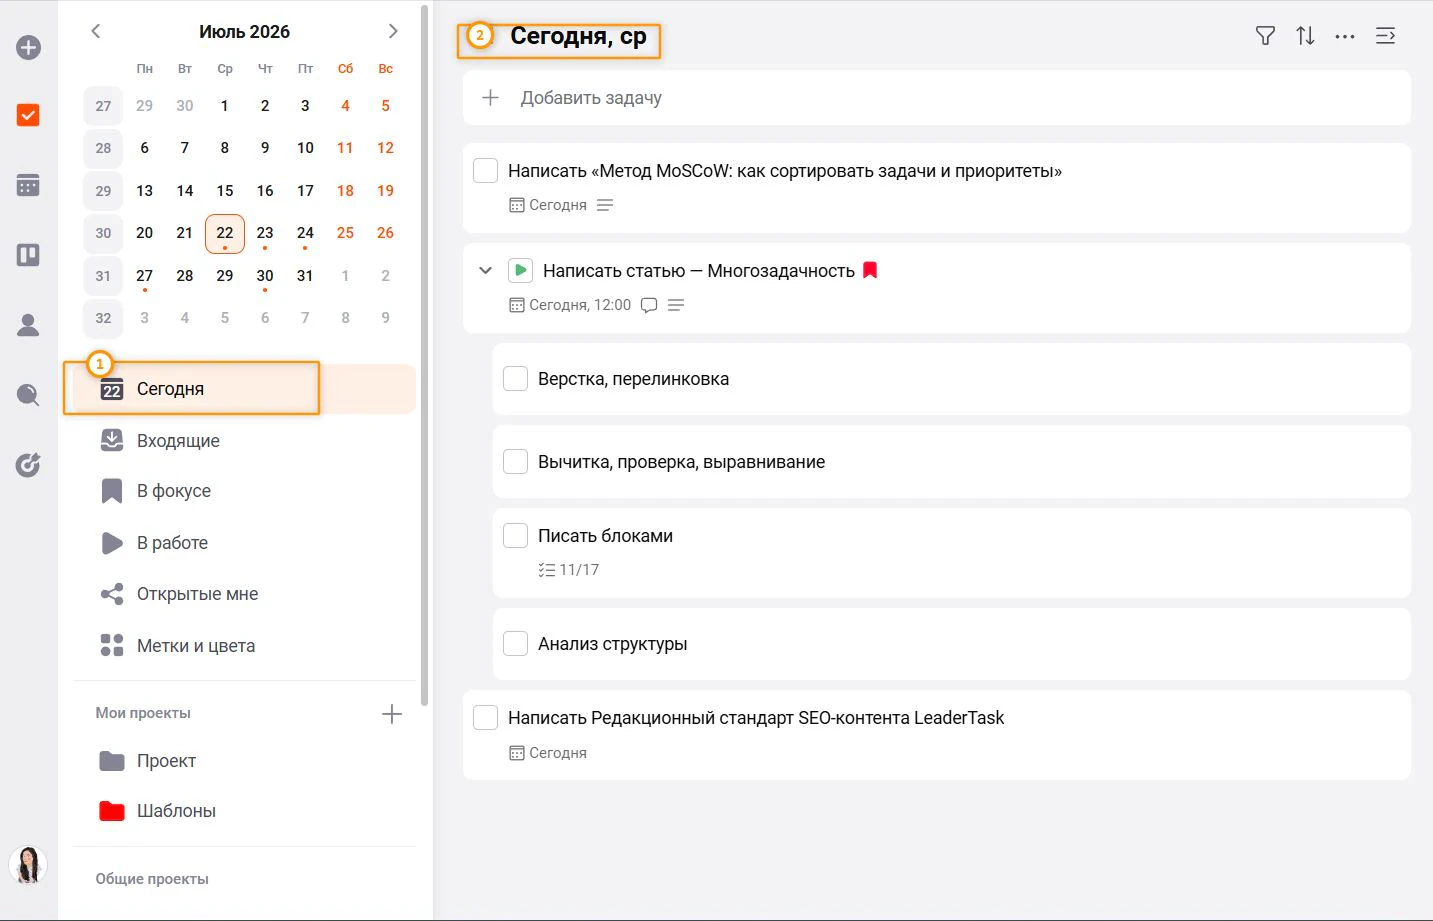Click the plus to add a new project
Image resolution: width=1433 pixels, height=921 pixels.
coord(392,714)
